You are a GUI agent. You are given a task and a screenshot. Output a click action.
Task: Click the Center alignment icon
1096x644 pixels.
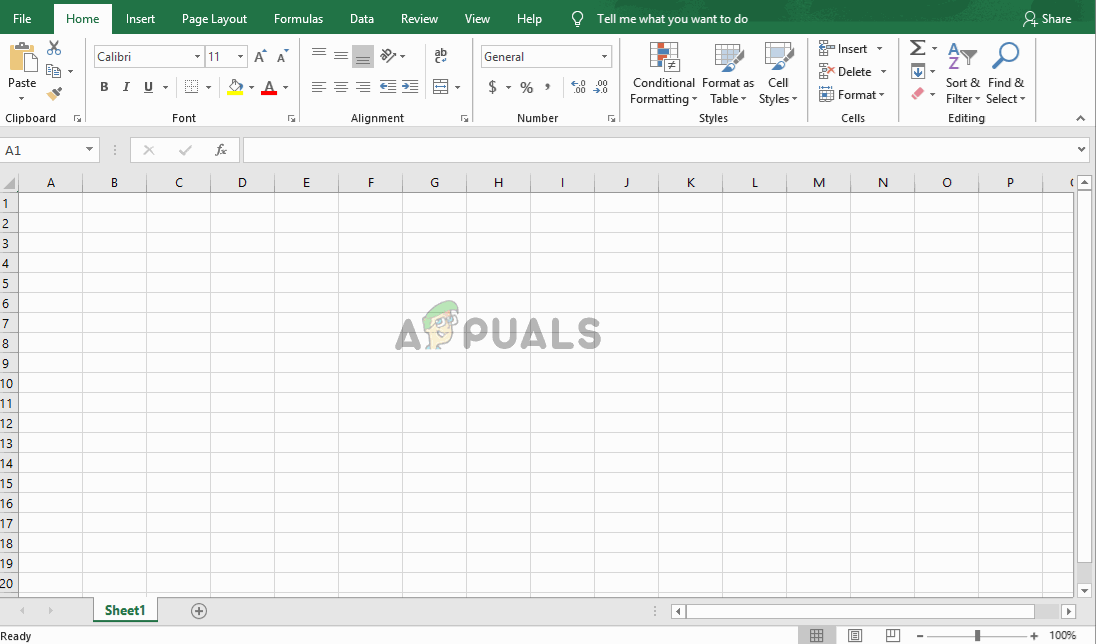[340, 88]
